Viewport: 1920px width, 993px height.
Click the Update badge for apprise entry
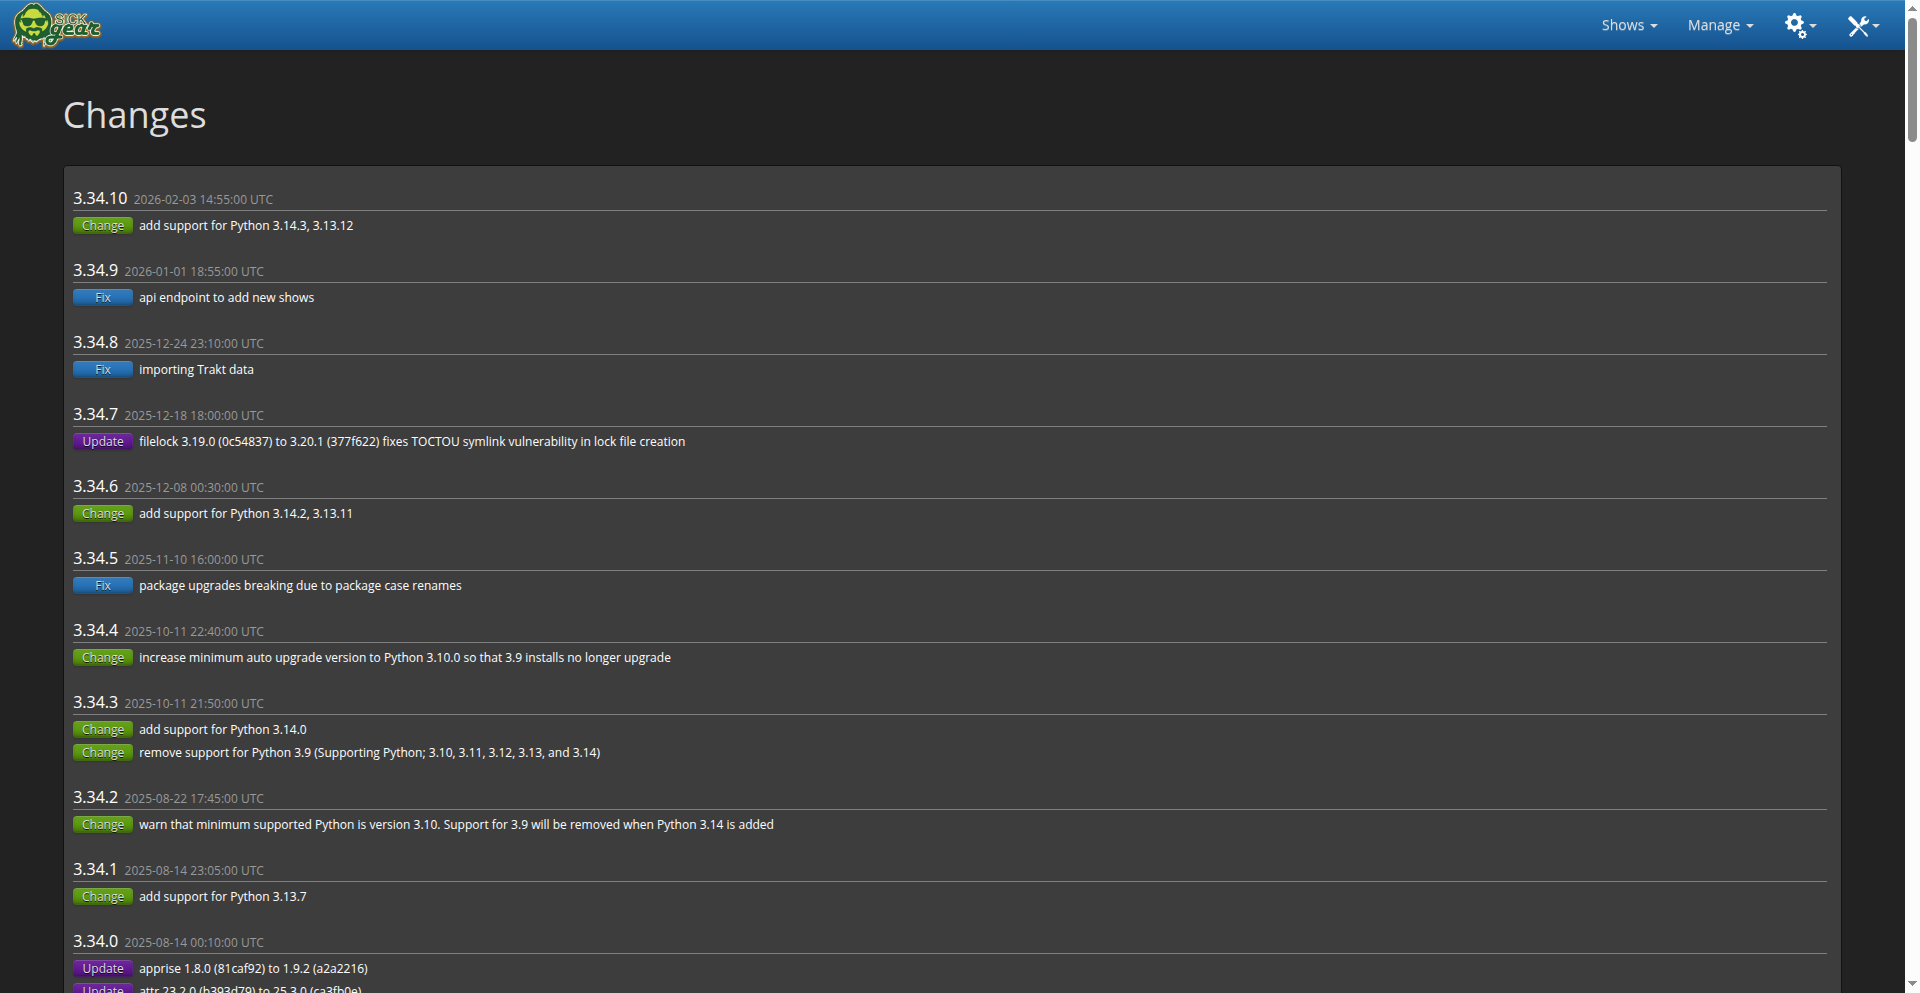point(103,969)
